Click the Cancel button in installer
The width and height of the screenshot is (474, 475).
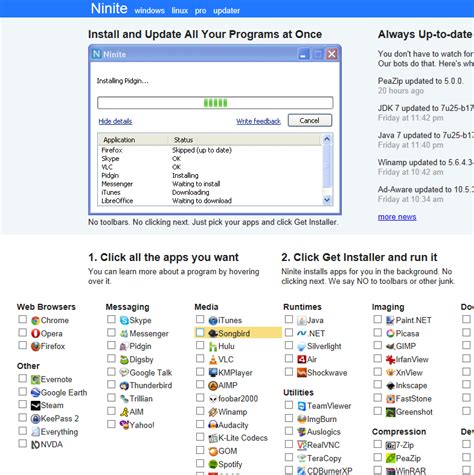pyautogui.click(x=310, y=120)
